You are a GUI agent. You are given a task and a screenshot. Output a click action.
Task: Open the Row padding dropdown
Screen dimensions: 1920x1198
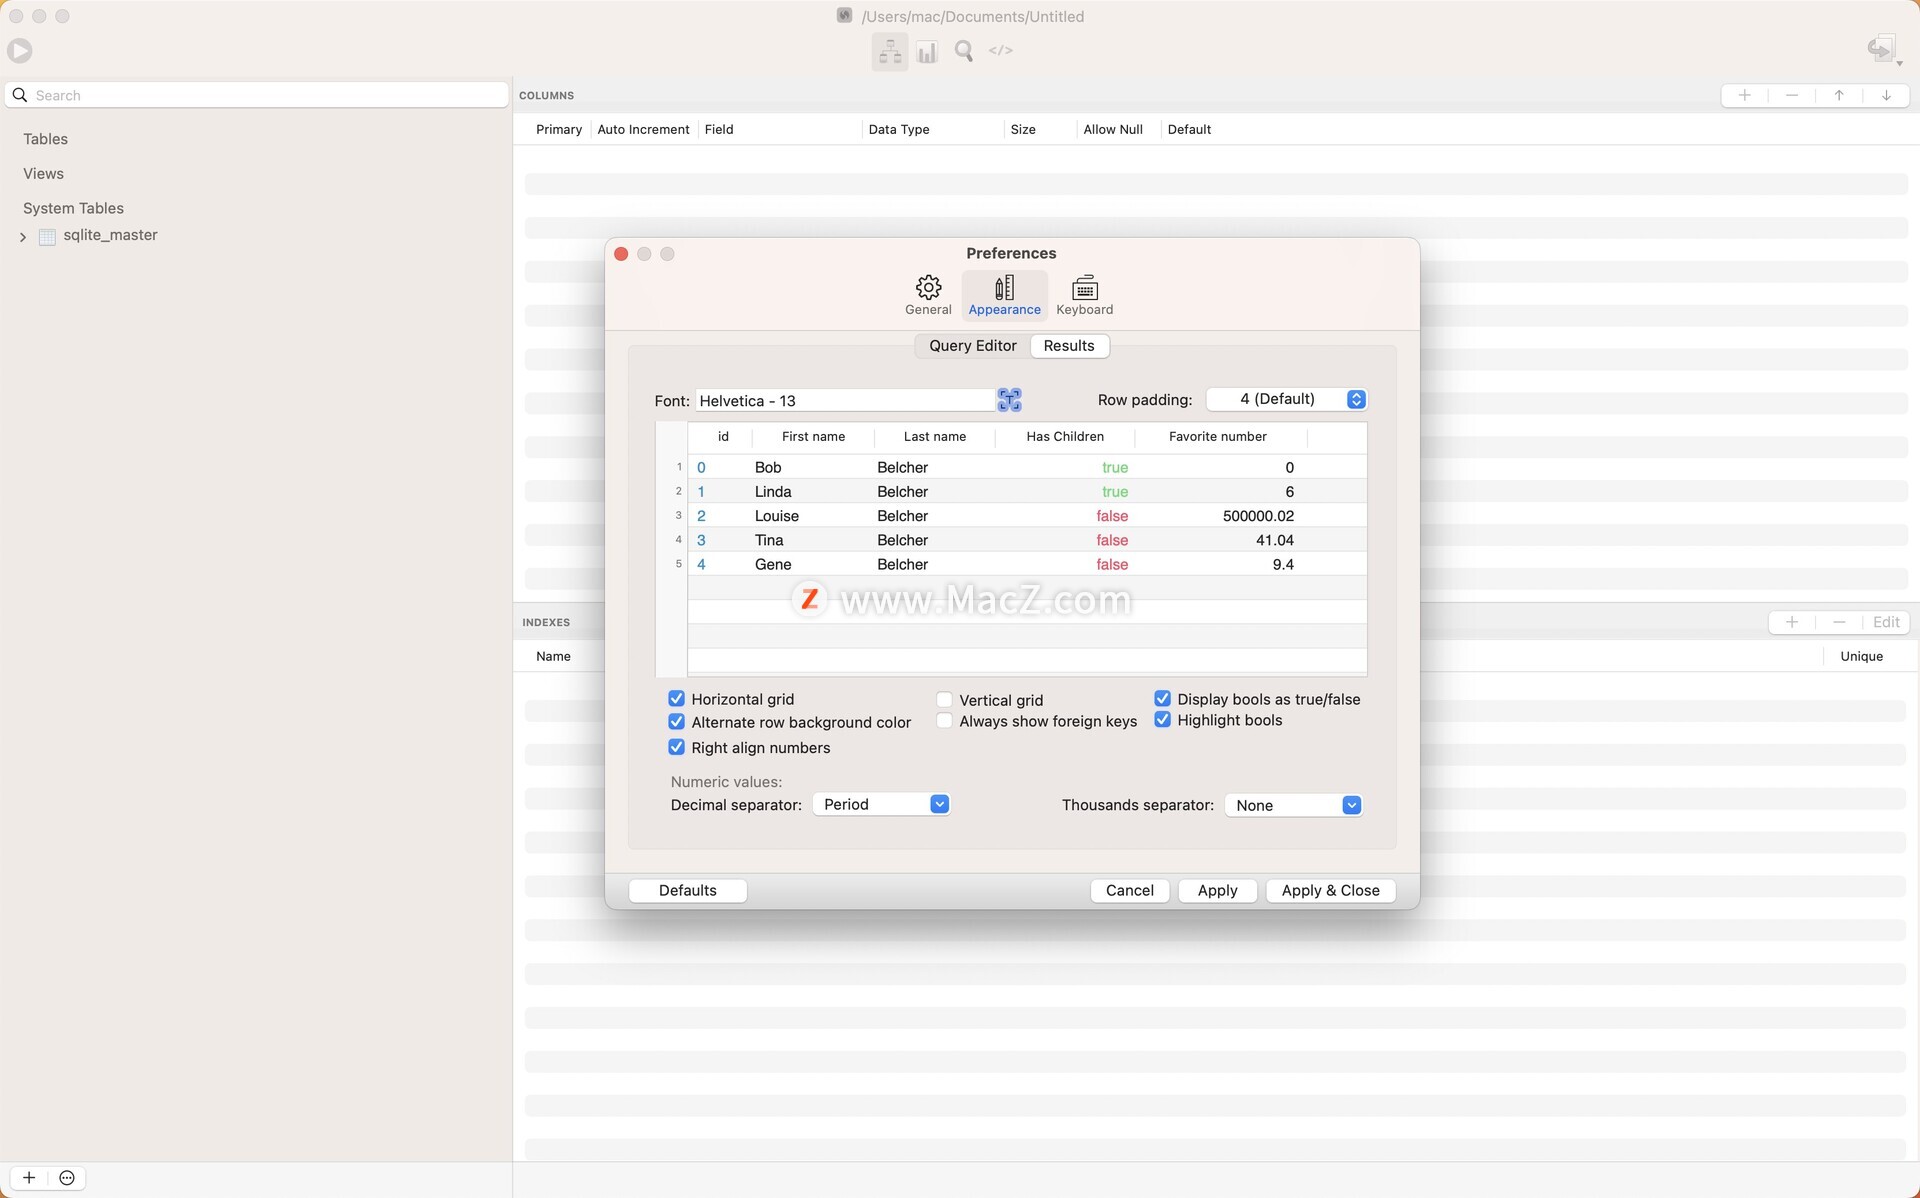[x=1286, y=399]
